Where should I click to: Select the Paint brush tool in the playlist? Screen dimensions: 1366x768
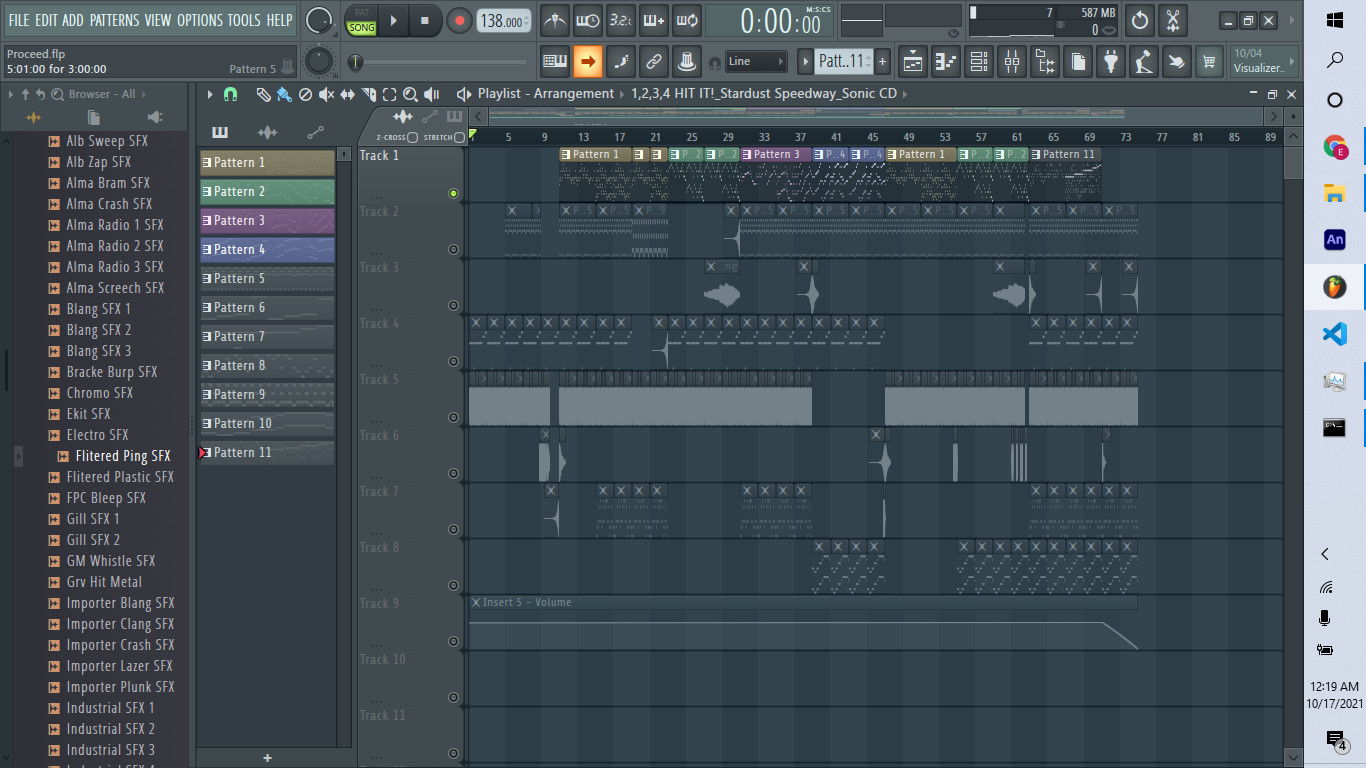[x=284, y=94]
